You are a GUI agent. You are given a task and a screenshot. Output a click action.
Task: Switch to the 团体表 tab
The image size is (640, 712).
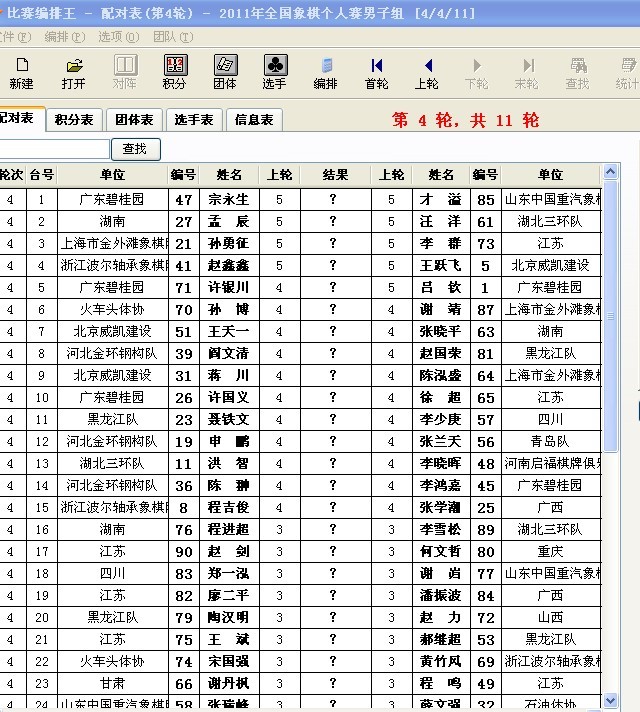coord(134,120)
